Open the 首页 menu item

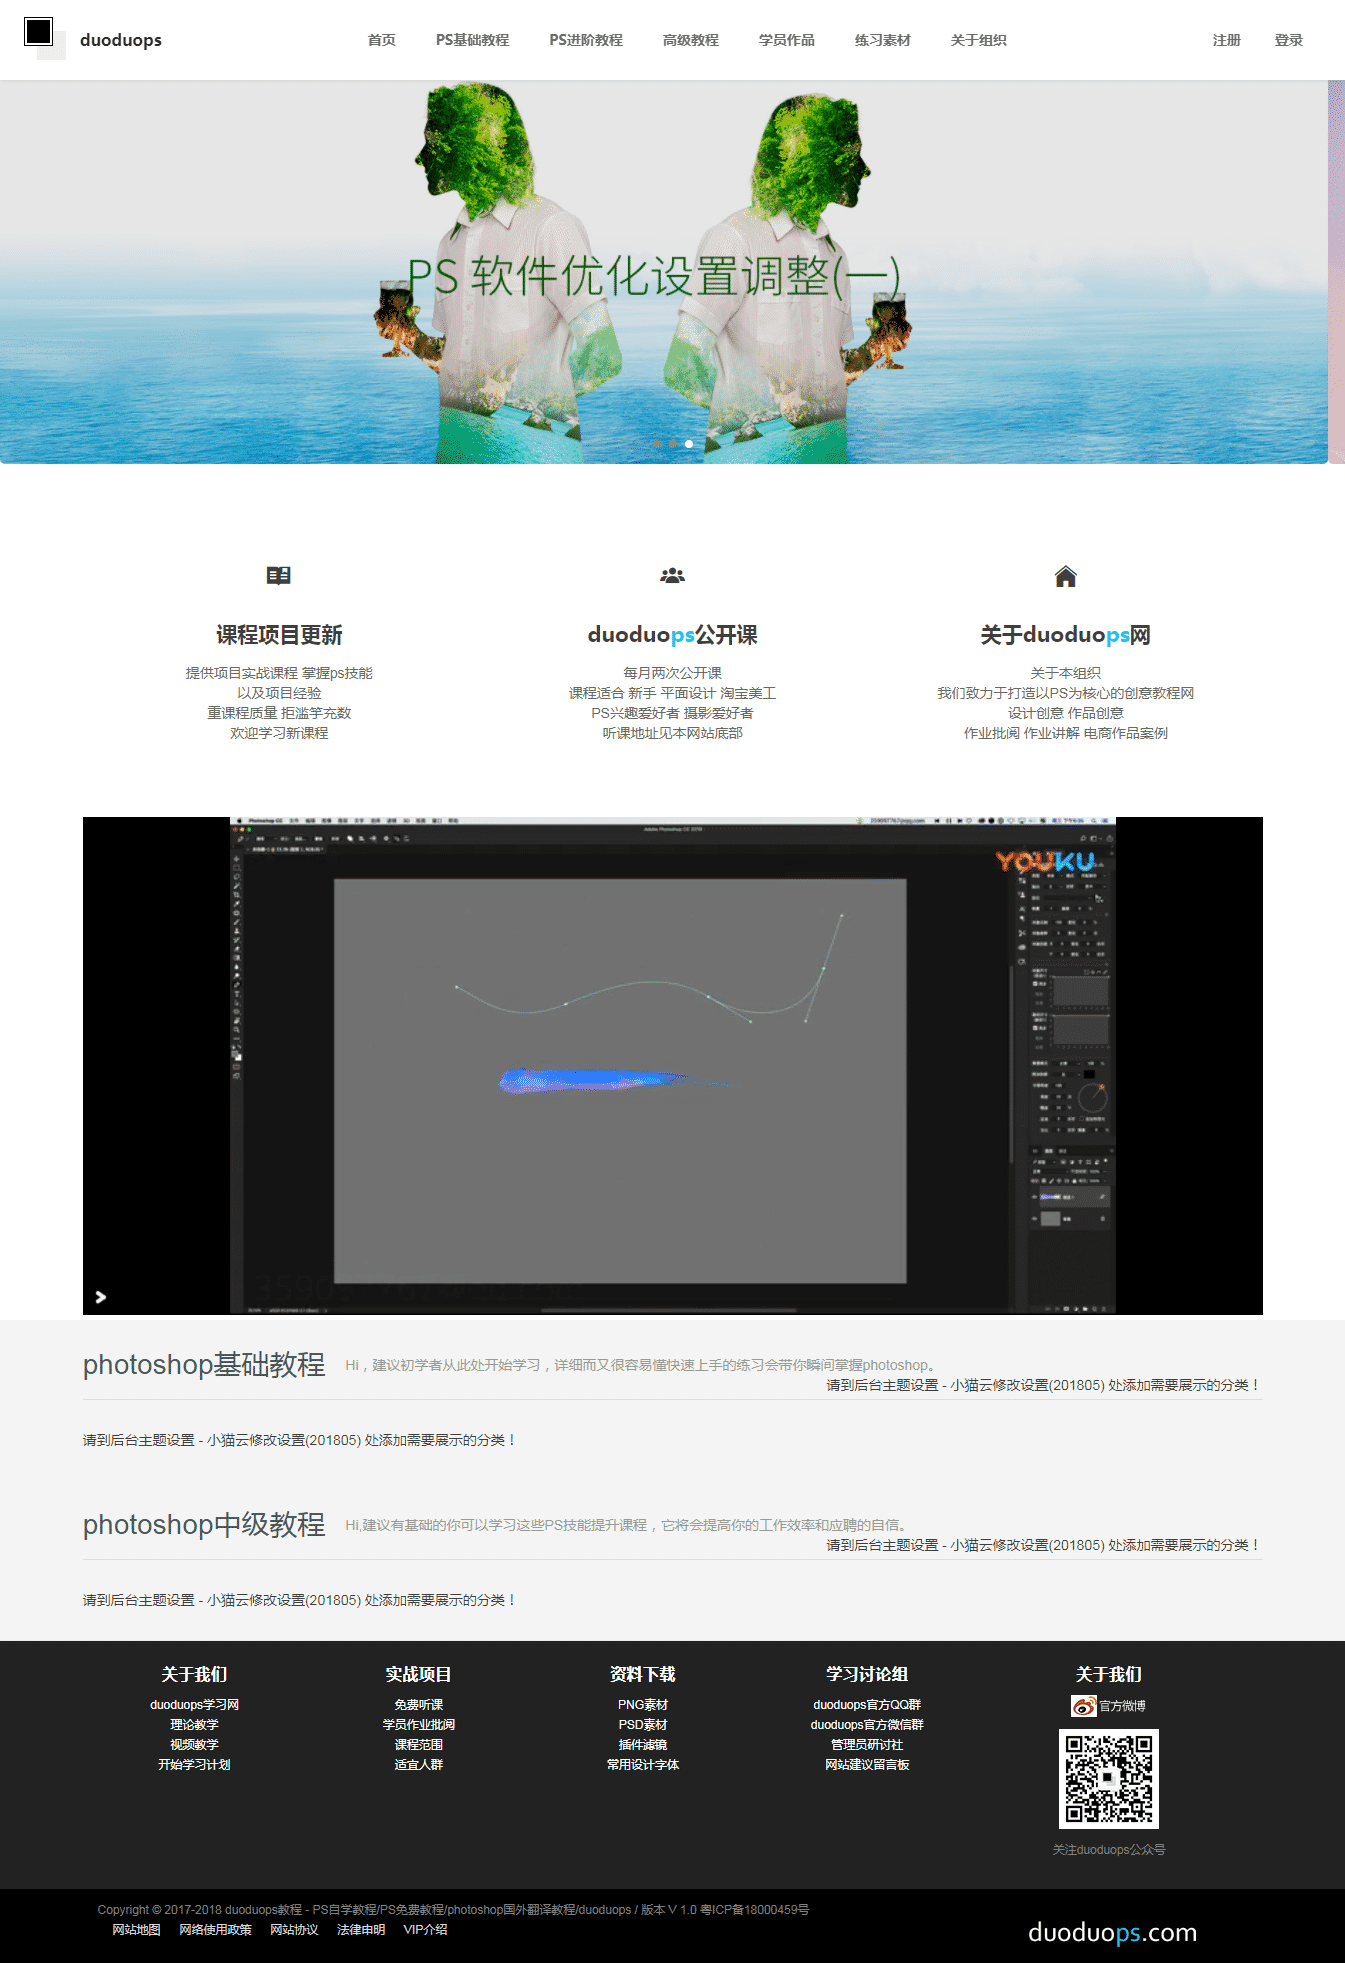[x=382, y=40]
